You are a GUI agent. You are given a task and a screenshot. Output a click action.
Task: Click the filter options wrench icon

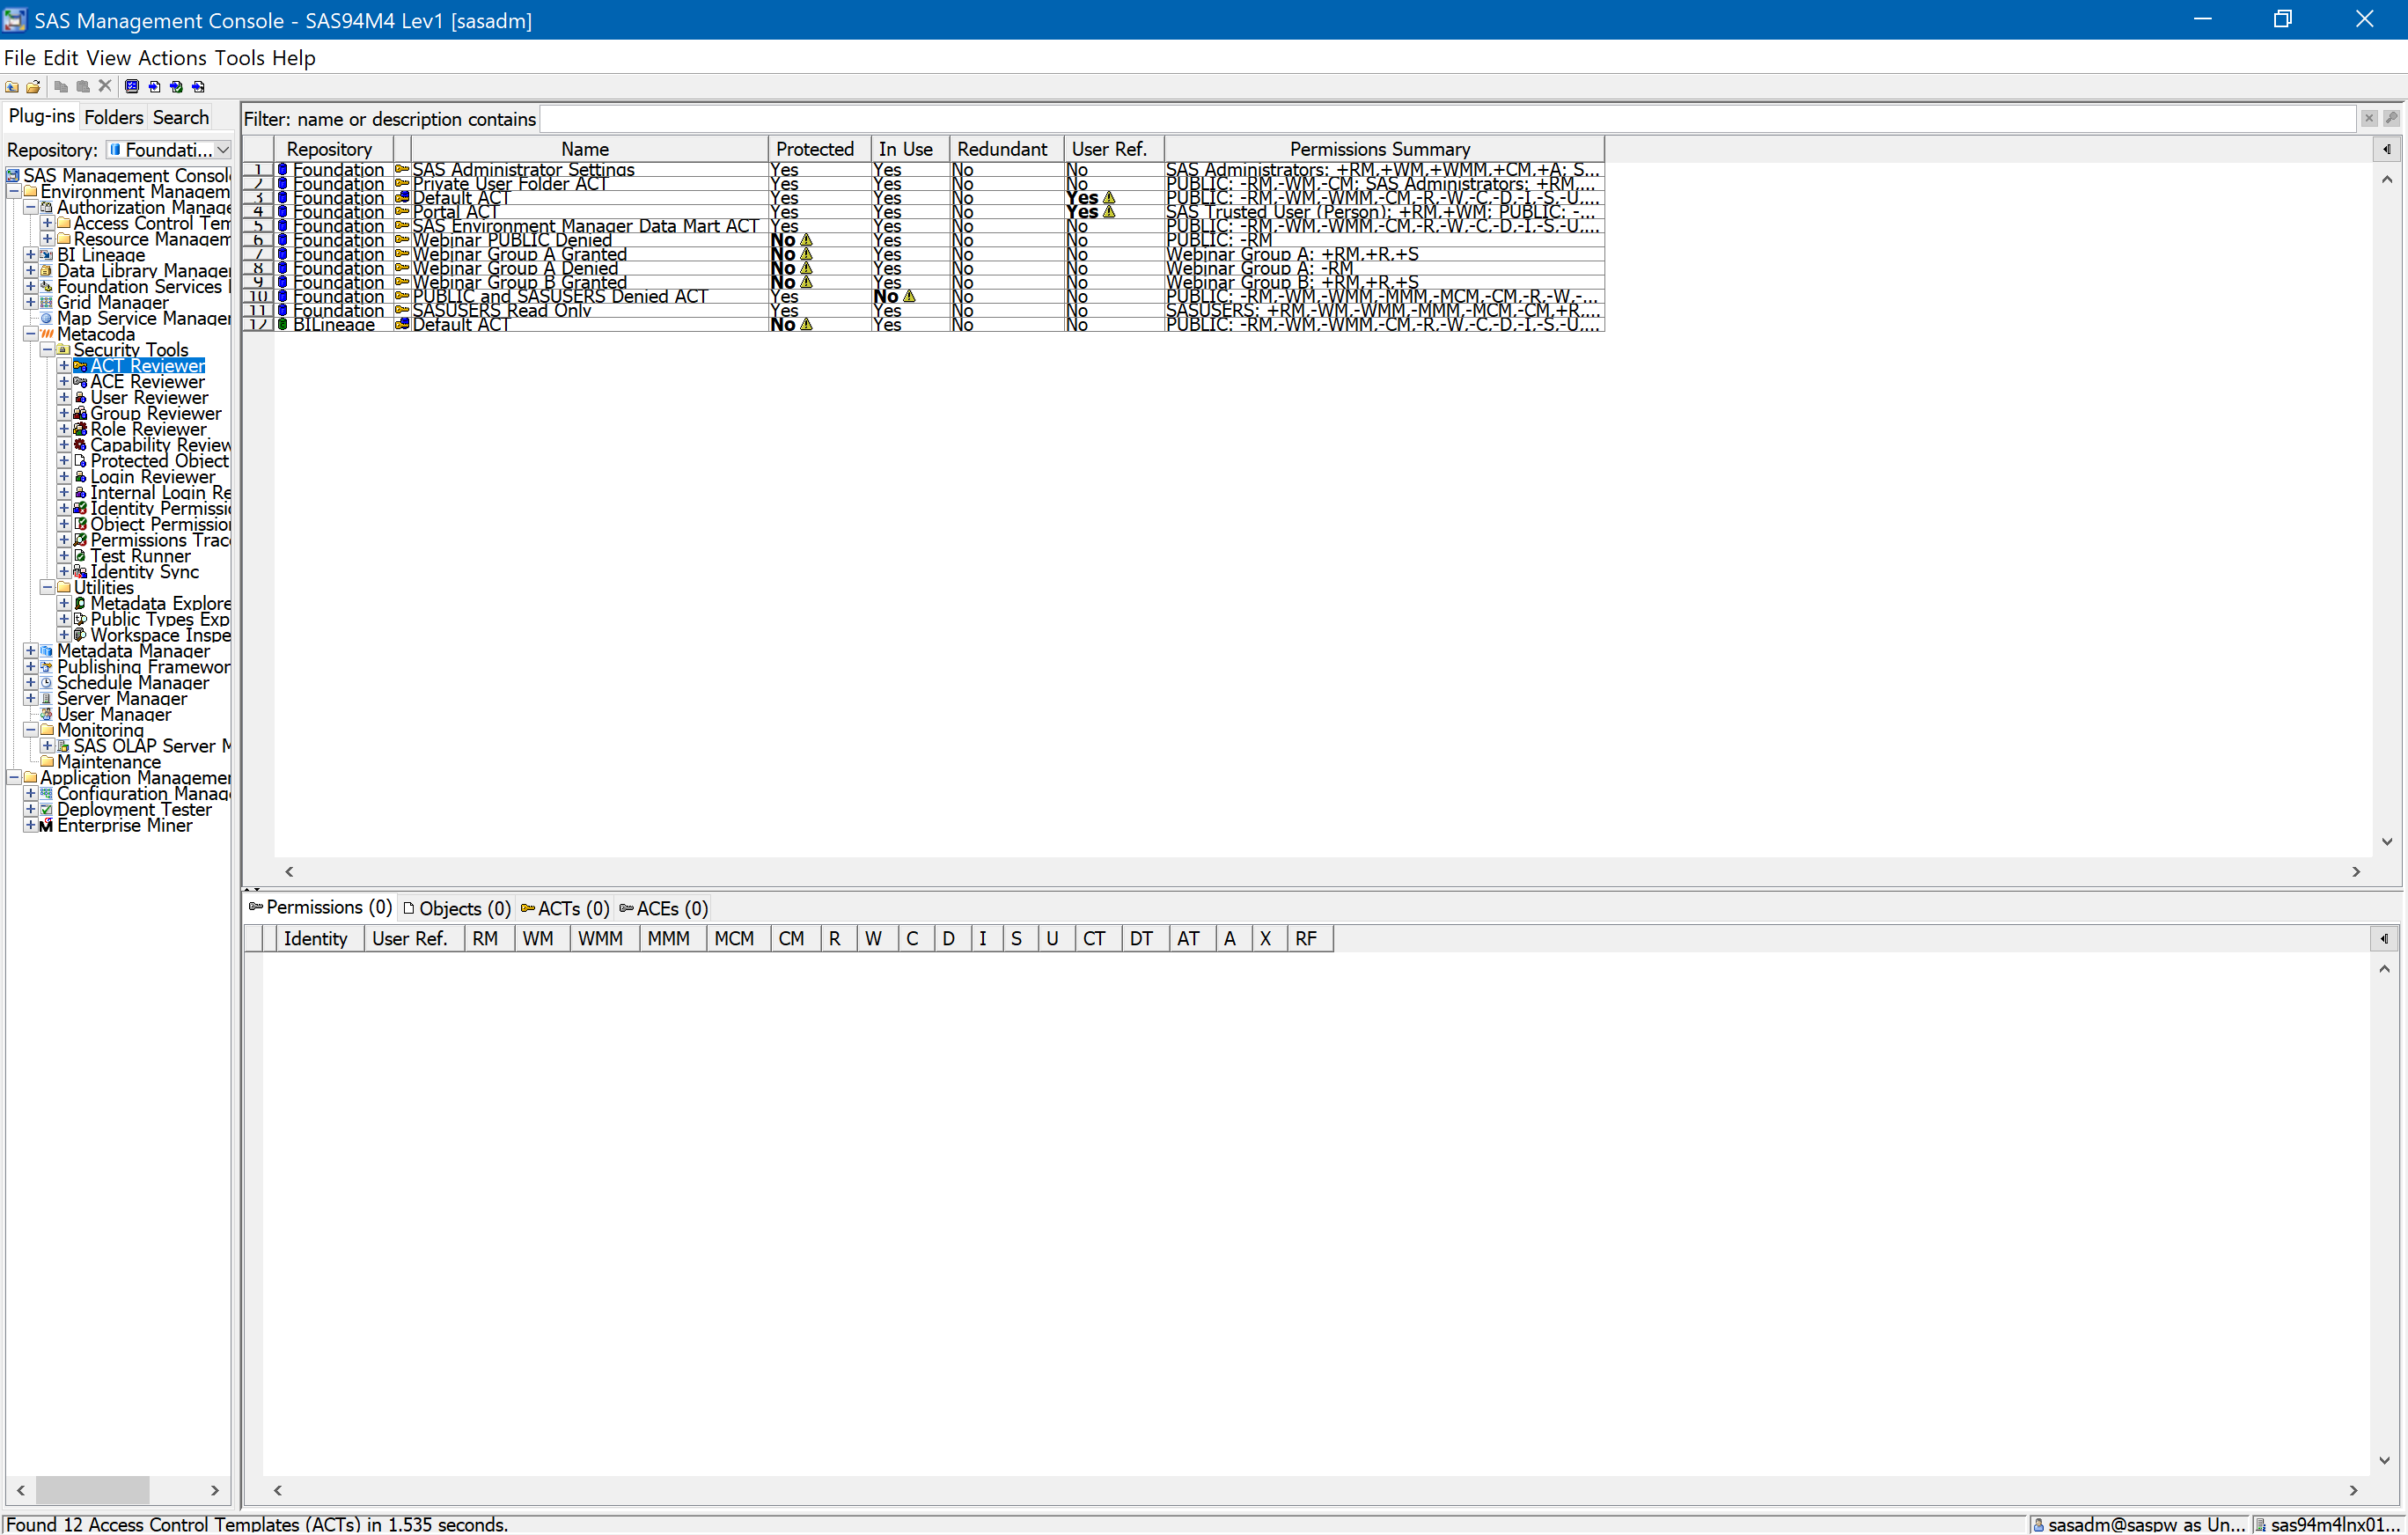point(2391,119)
